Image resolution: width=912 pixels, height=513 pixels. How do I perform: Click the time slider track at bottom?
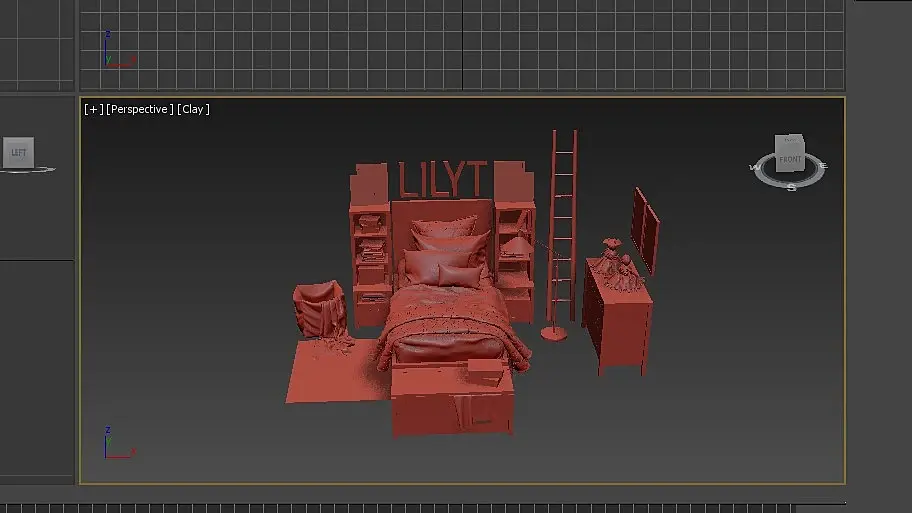(398, 508)
